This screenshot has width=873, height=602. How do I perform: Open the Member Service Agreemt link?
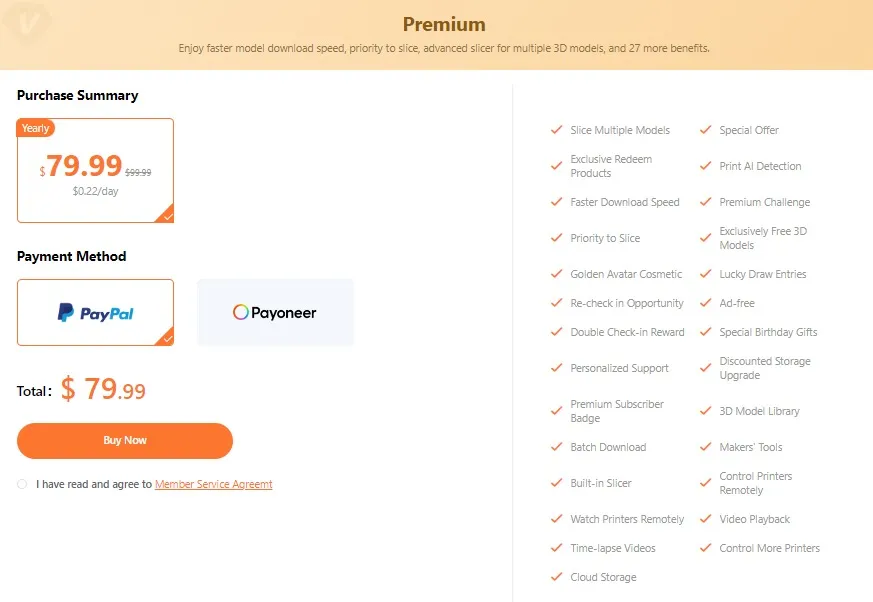point(213,484)
